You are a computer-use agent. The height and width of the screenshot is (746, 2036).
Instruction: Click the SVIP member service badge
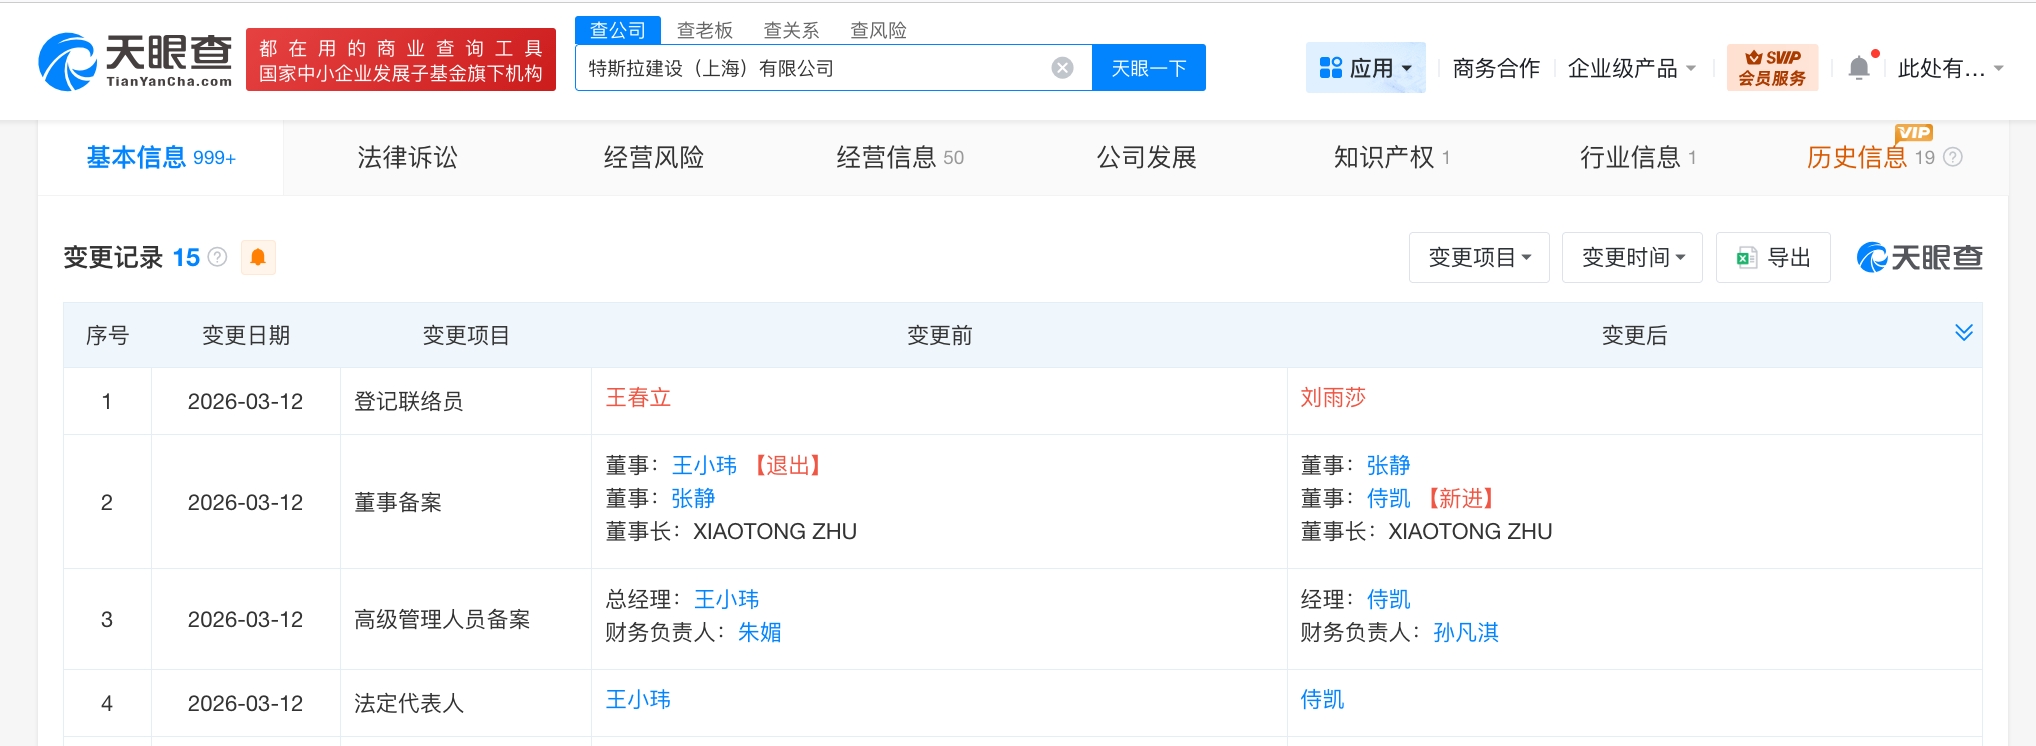(1771, 68)
